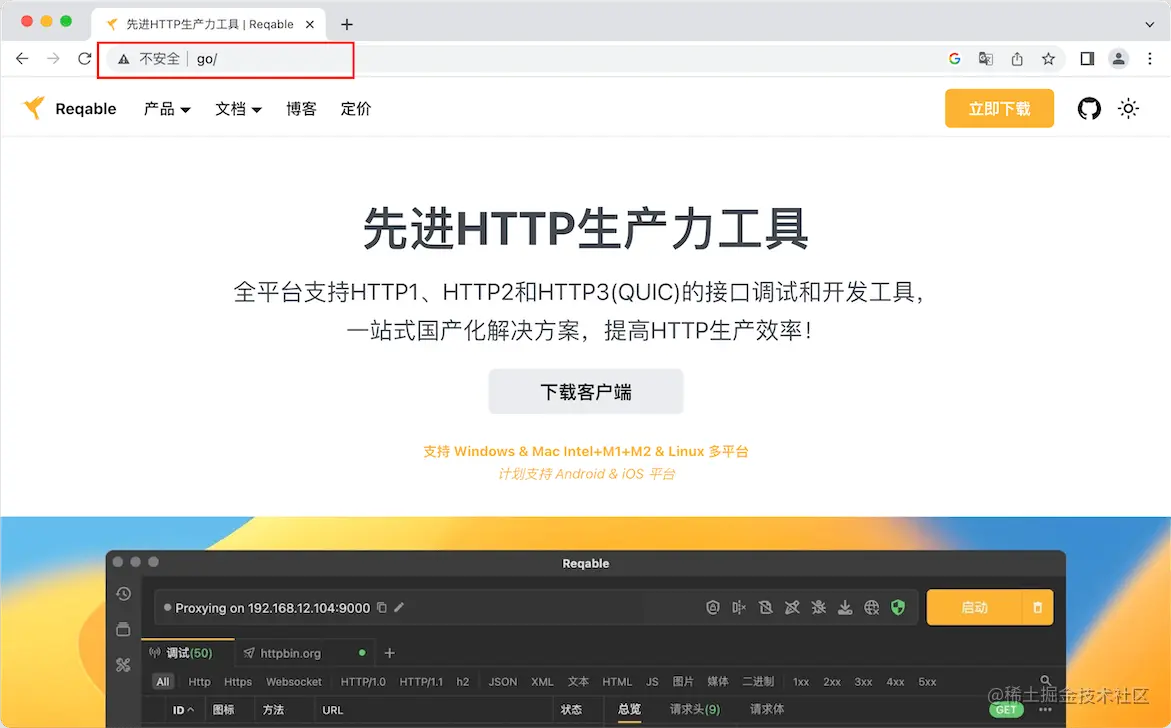Open the three-dot more menu beside GET
The height and width of the screenshot is (728, 1171).
tap(1045, 709)
